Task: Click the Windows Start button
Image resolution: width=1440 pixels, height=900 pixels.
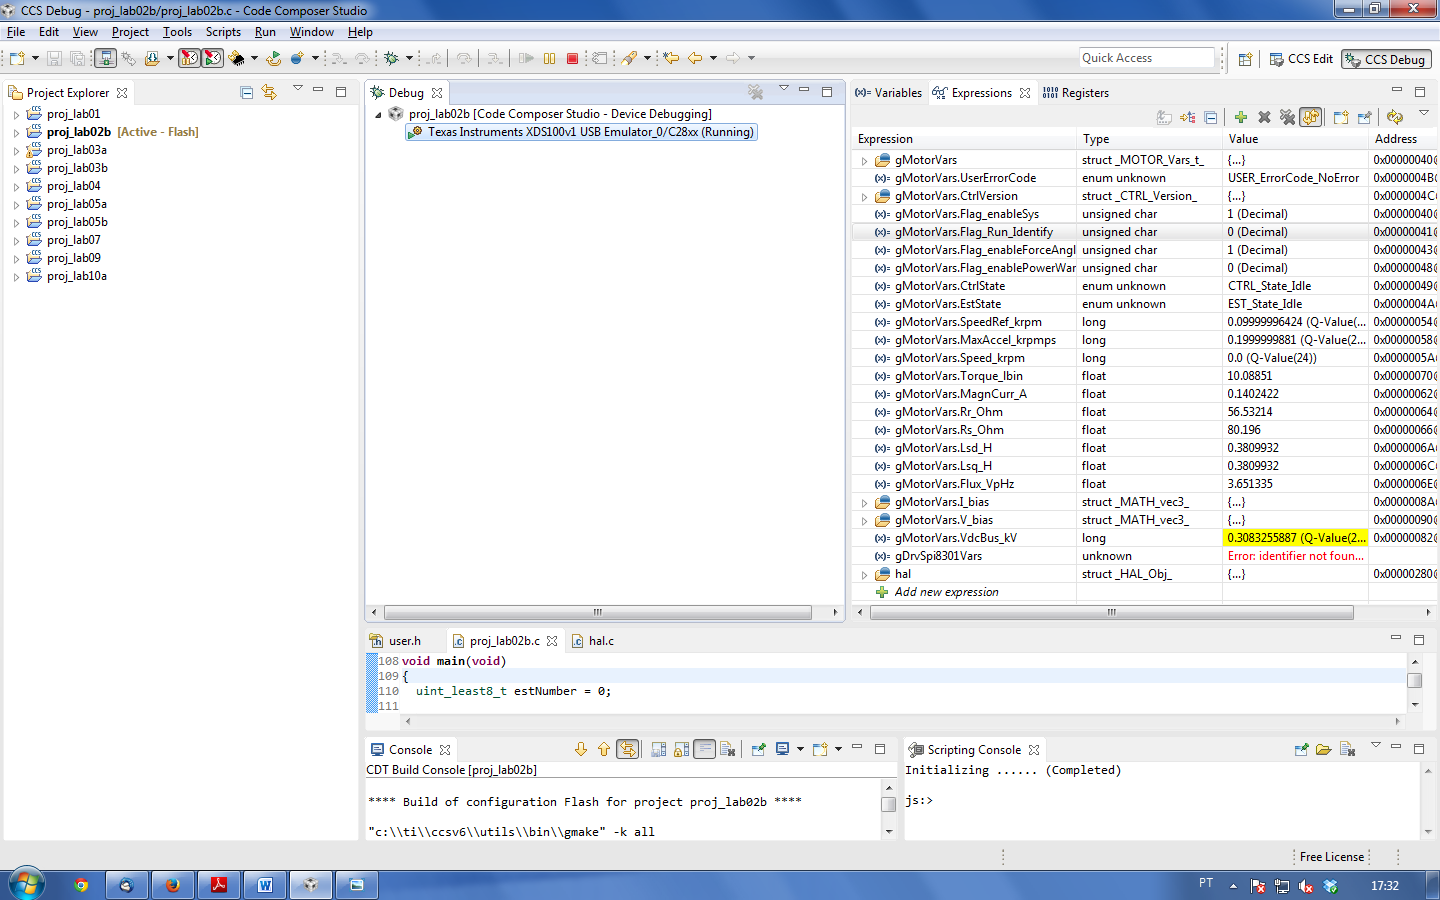Action: [x=26, y=885]
